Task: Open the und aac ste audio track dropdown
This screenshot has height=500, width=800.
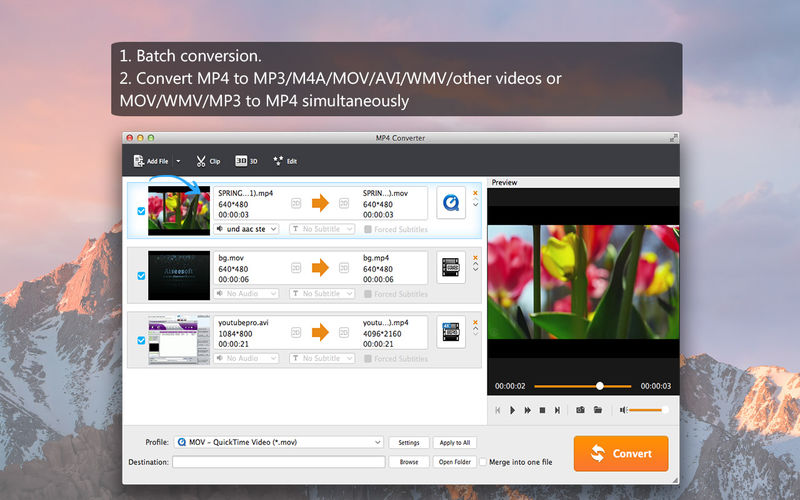Action: [x=246, y=229]
